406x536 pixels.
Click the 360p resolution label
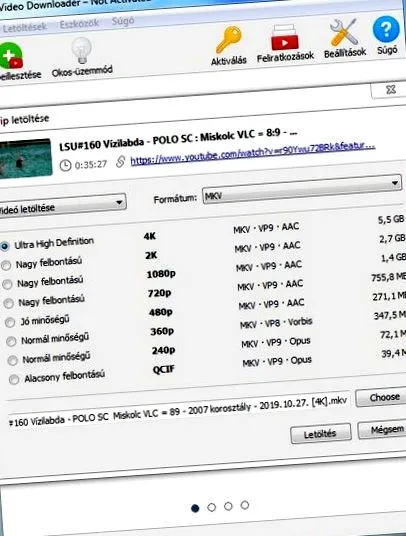162,332
